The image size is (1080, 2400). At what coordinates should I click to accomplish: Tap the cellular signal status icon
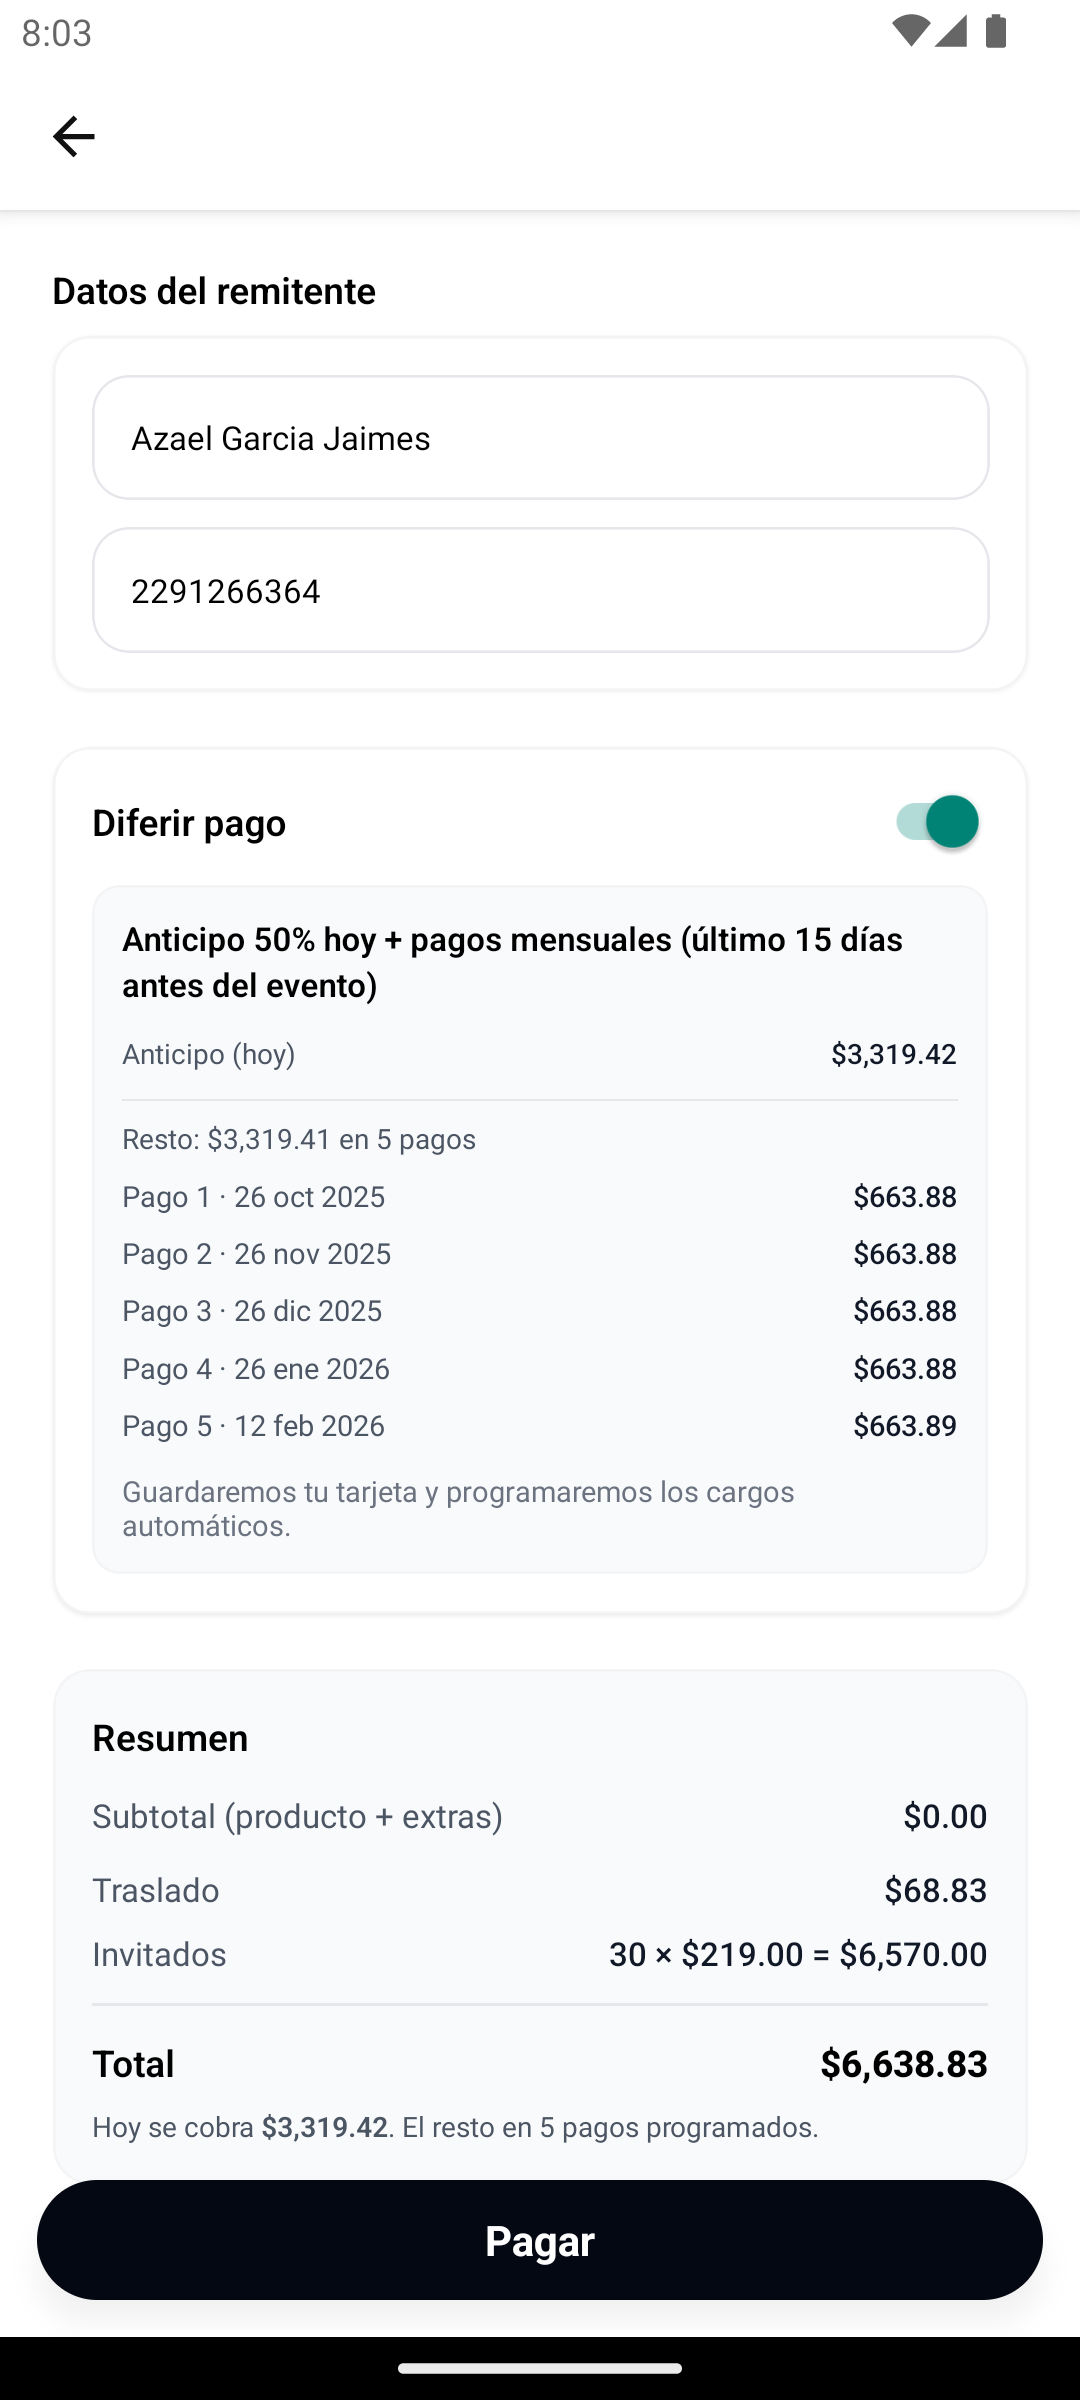click(x=951, y=32)
